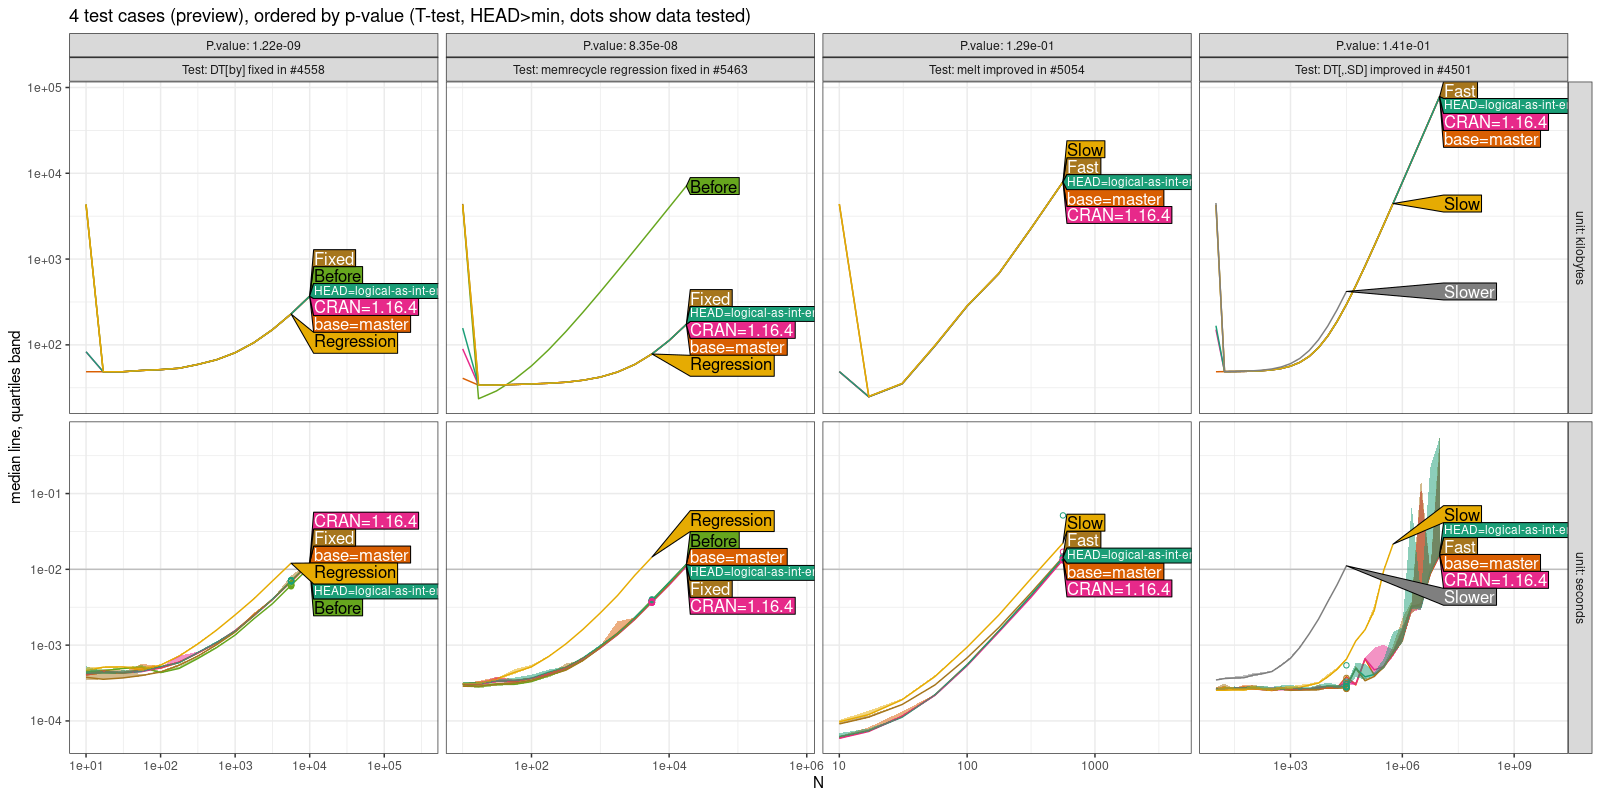Click 'Regression' label in DT[by] kilobytes panel
Viewport: 1600px width, 800px height.
click(355, 342)
